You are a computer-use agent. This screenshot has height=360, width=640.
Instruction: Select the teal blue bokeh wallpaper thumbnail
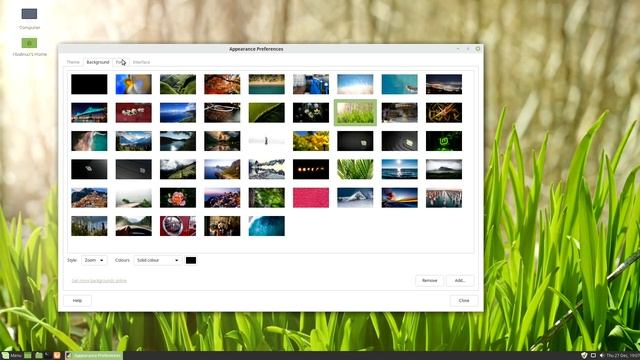coord(267,226)
